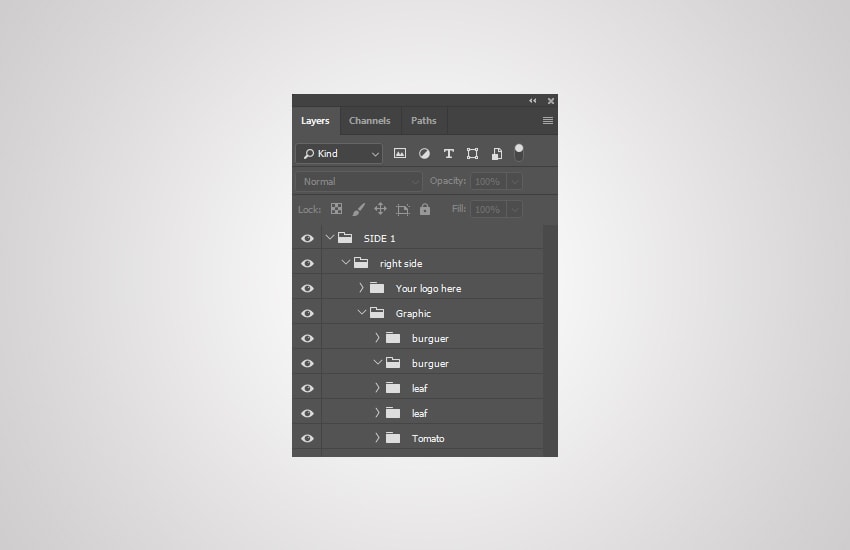
Task: Expand the Your logo here group
Action: coord(362,288)
